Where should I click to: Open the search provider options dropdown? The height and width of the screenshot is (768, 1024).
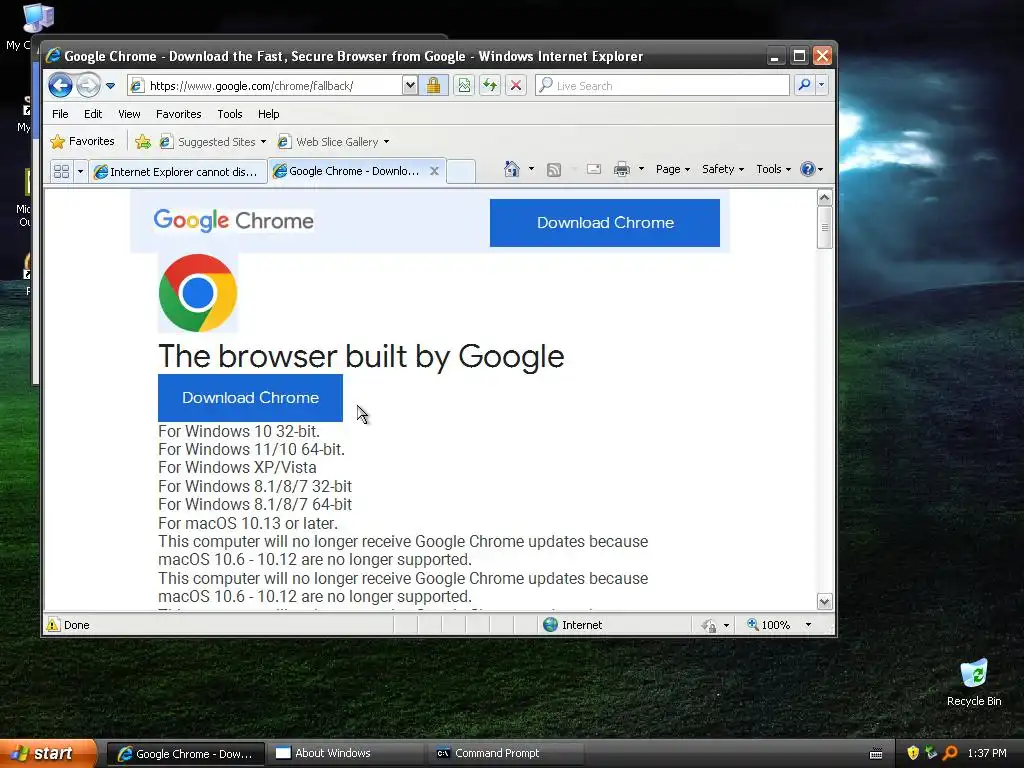[822, 85]
